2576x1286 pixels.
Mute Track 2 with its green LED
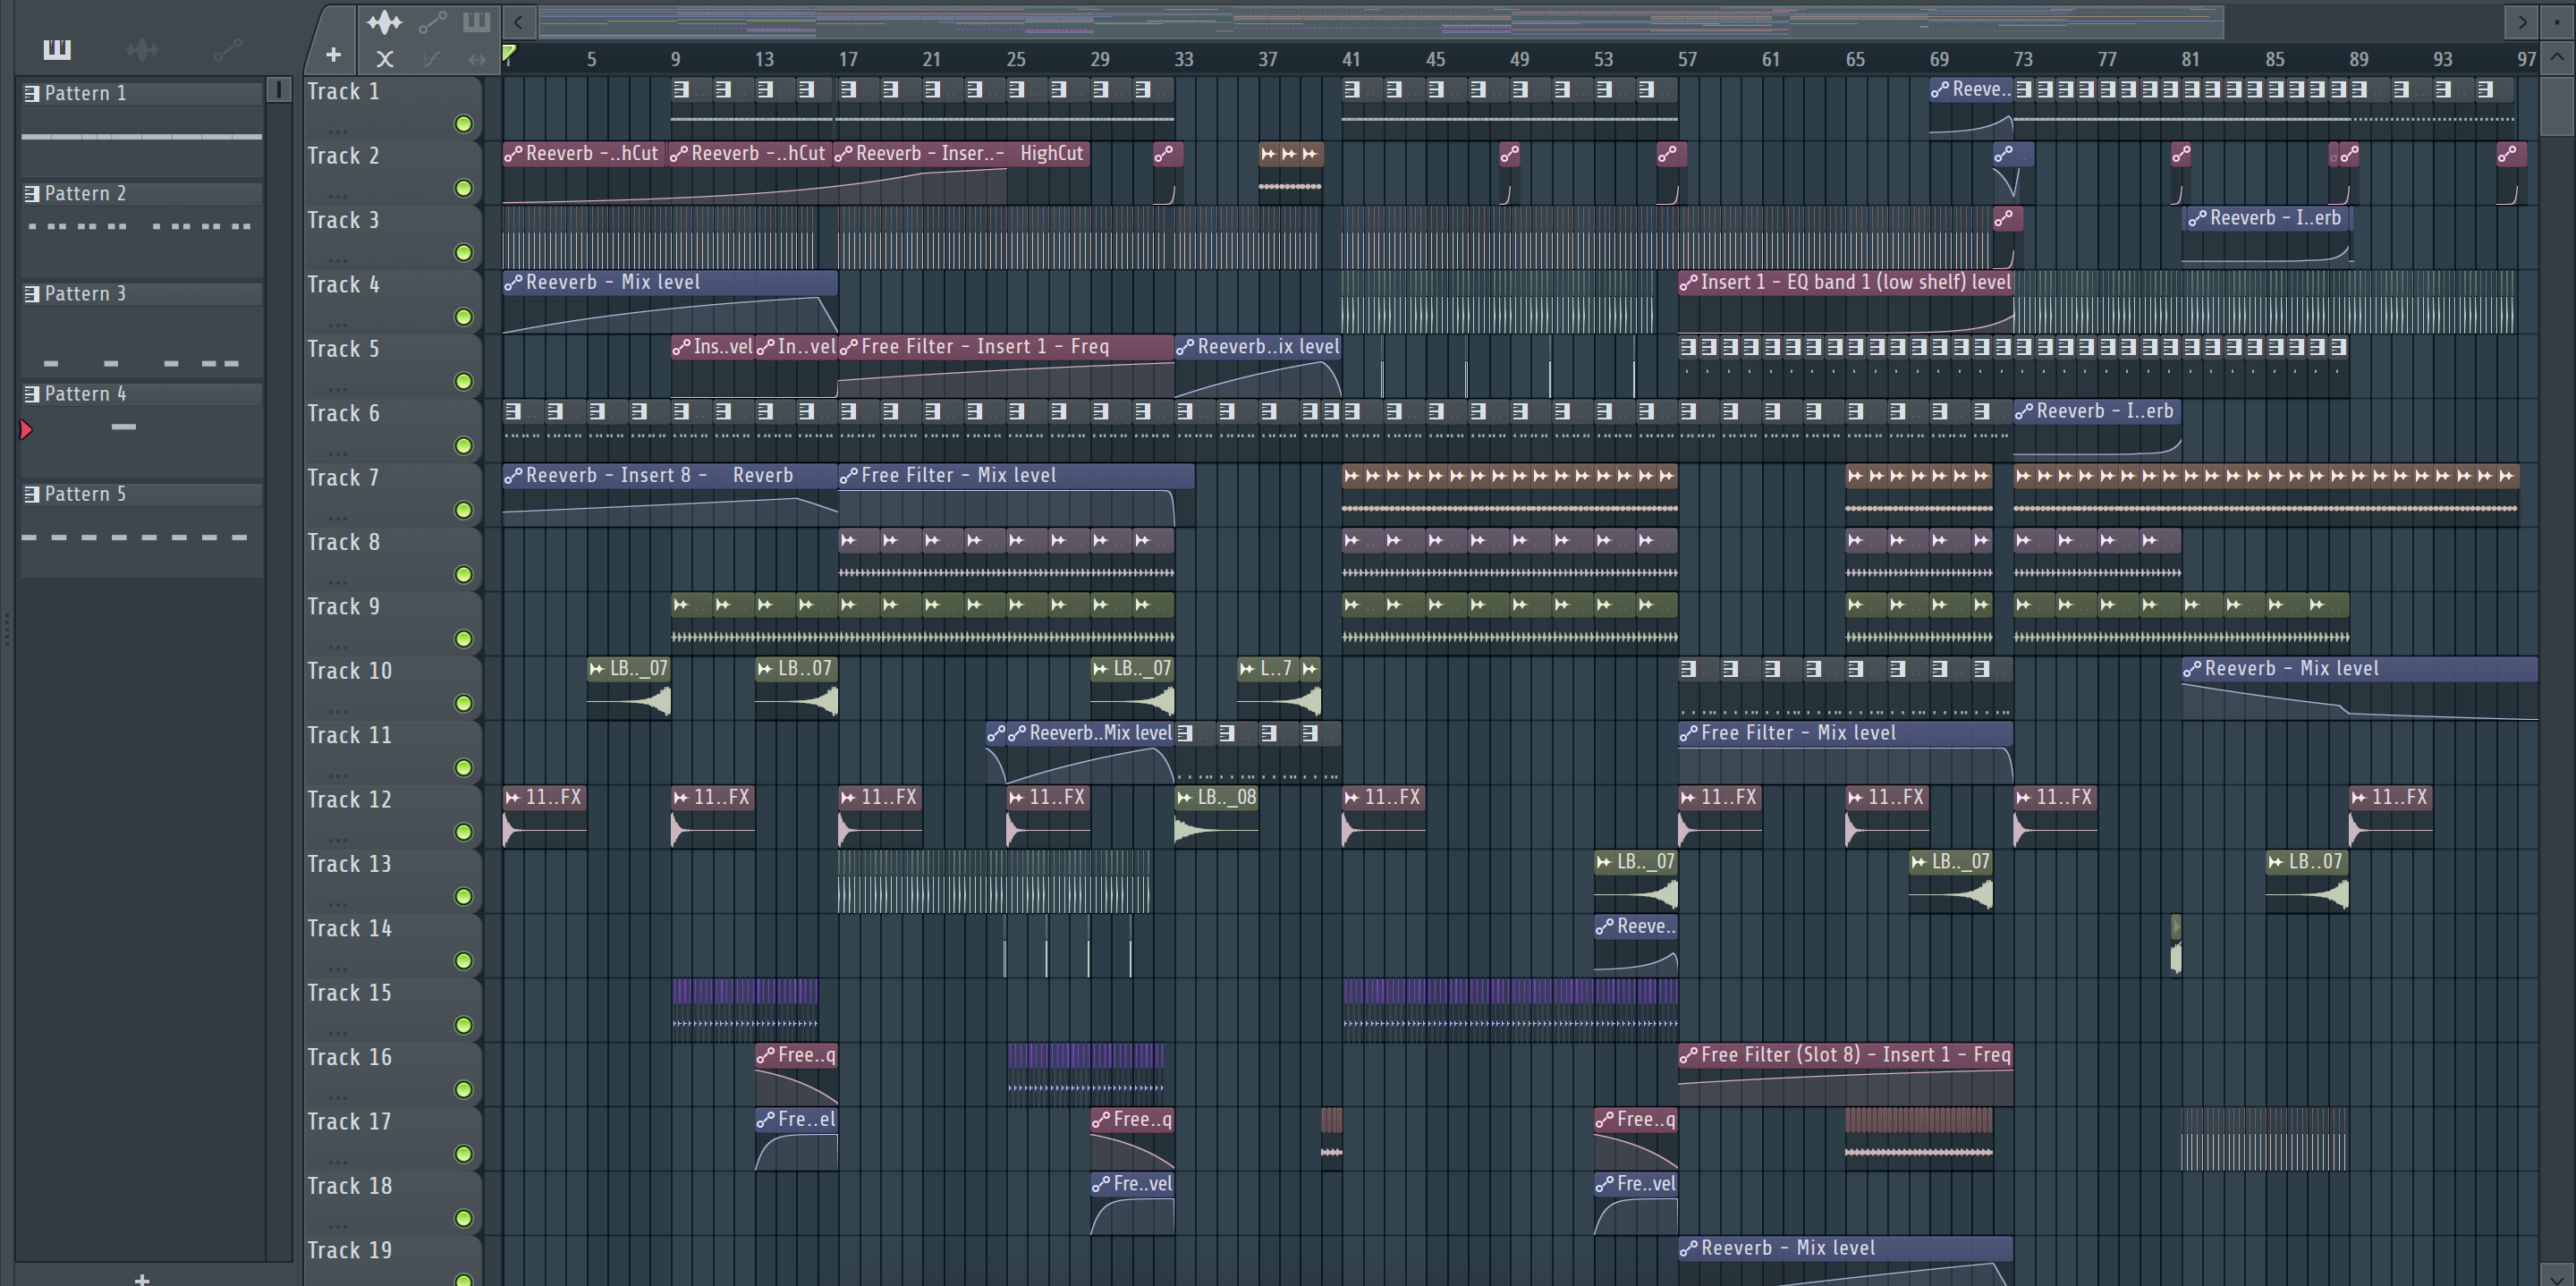click(x=463, y=188)
